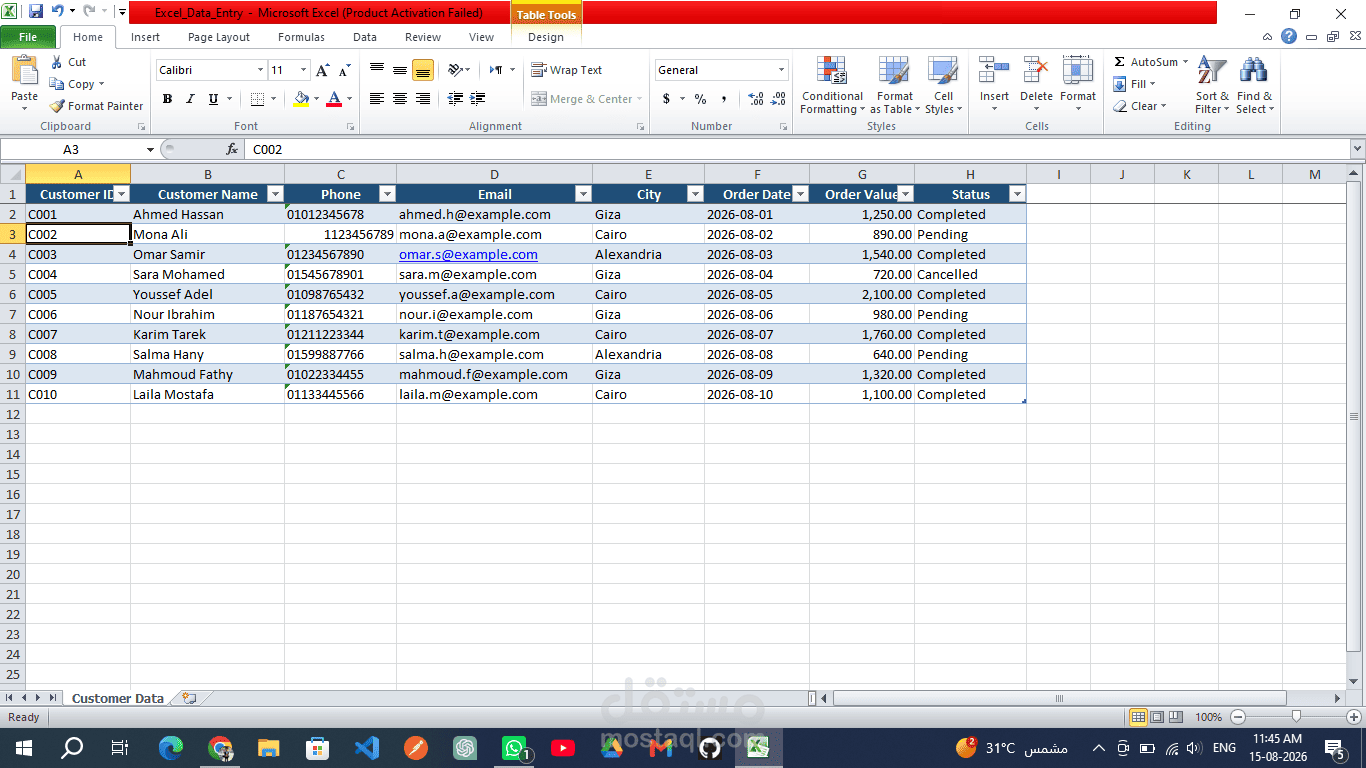Click the AutoSum button
Viewport: 1366px width, 768px height.
point(1150,62)
